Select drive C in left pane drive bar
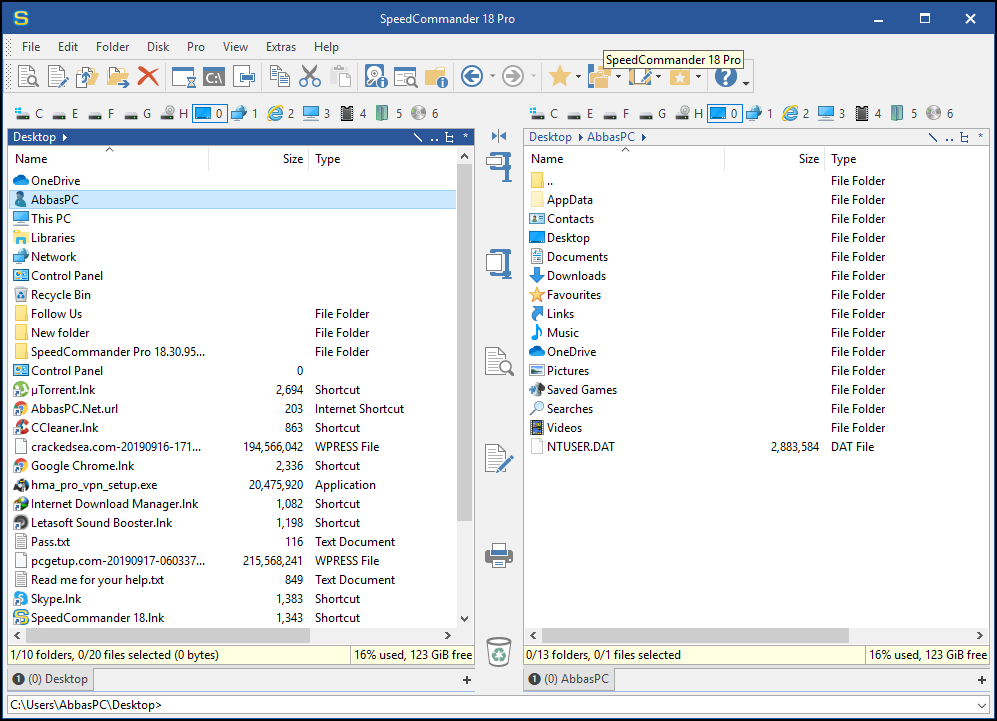This screenshot has width=997, height=721. (29, 113)
